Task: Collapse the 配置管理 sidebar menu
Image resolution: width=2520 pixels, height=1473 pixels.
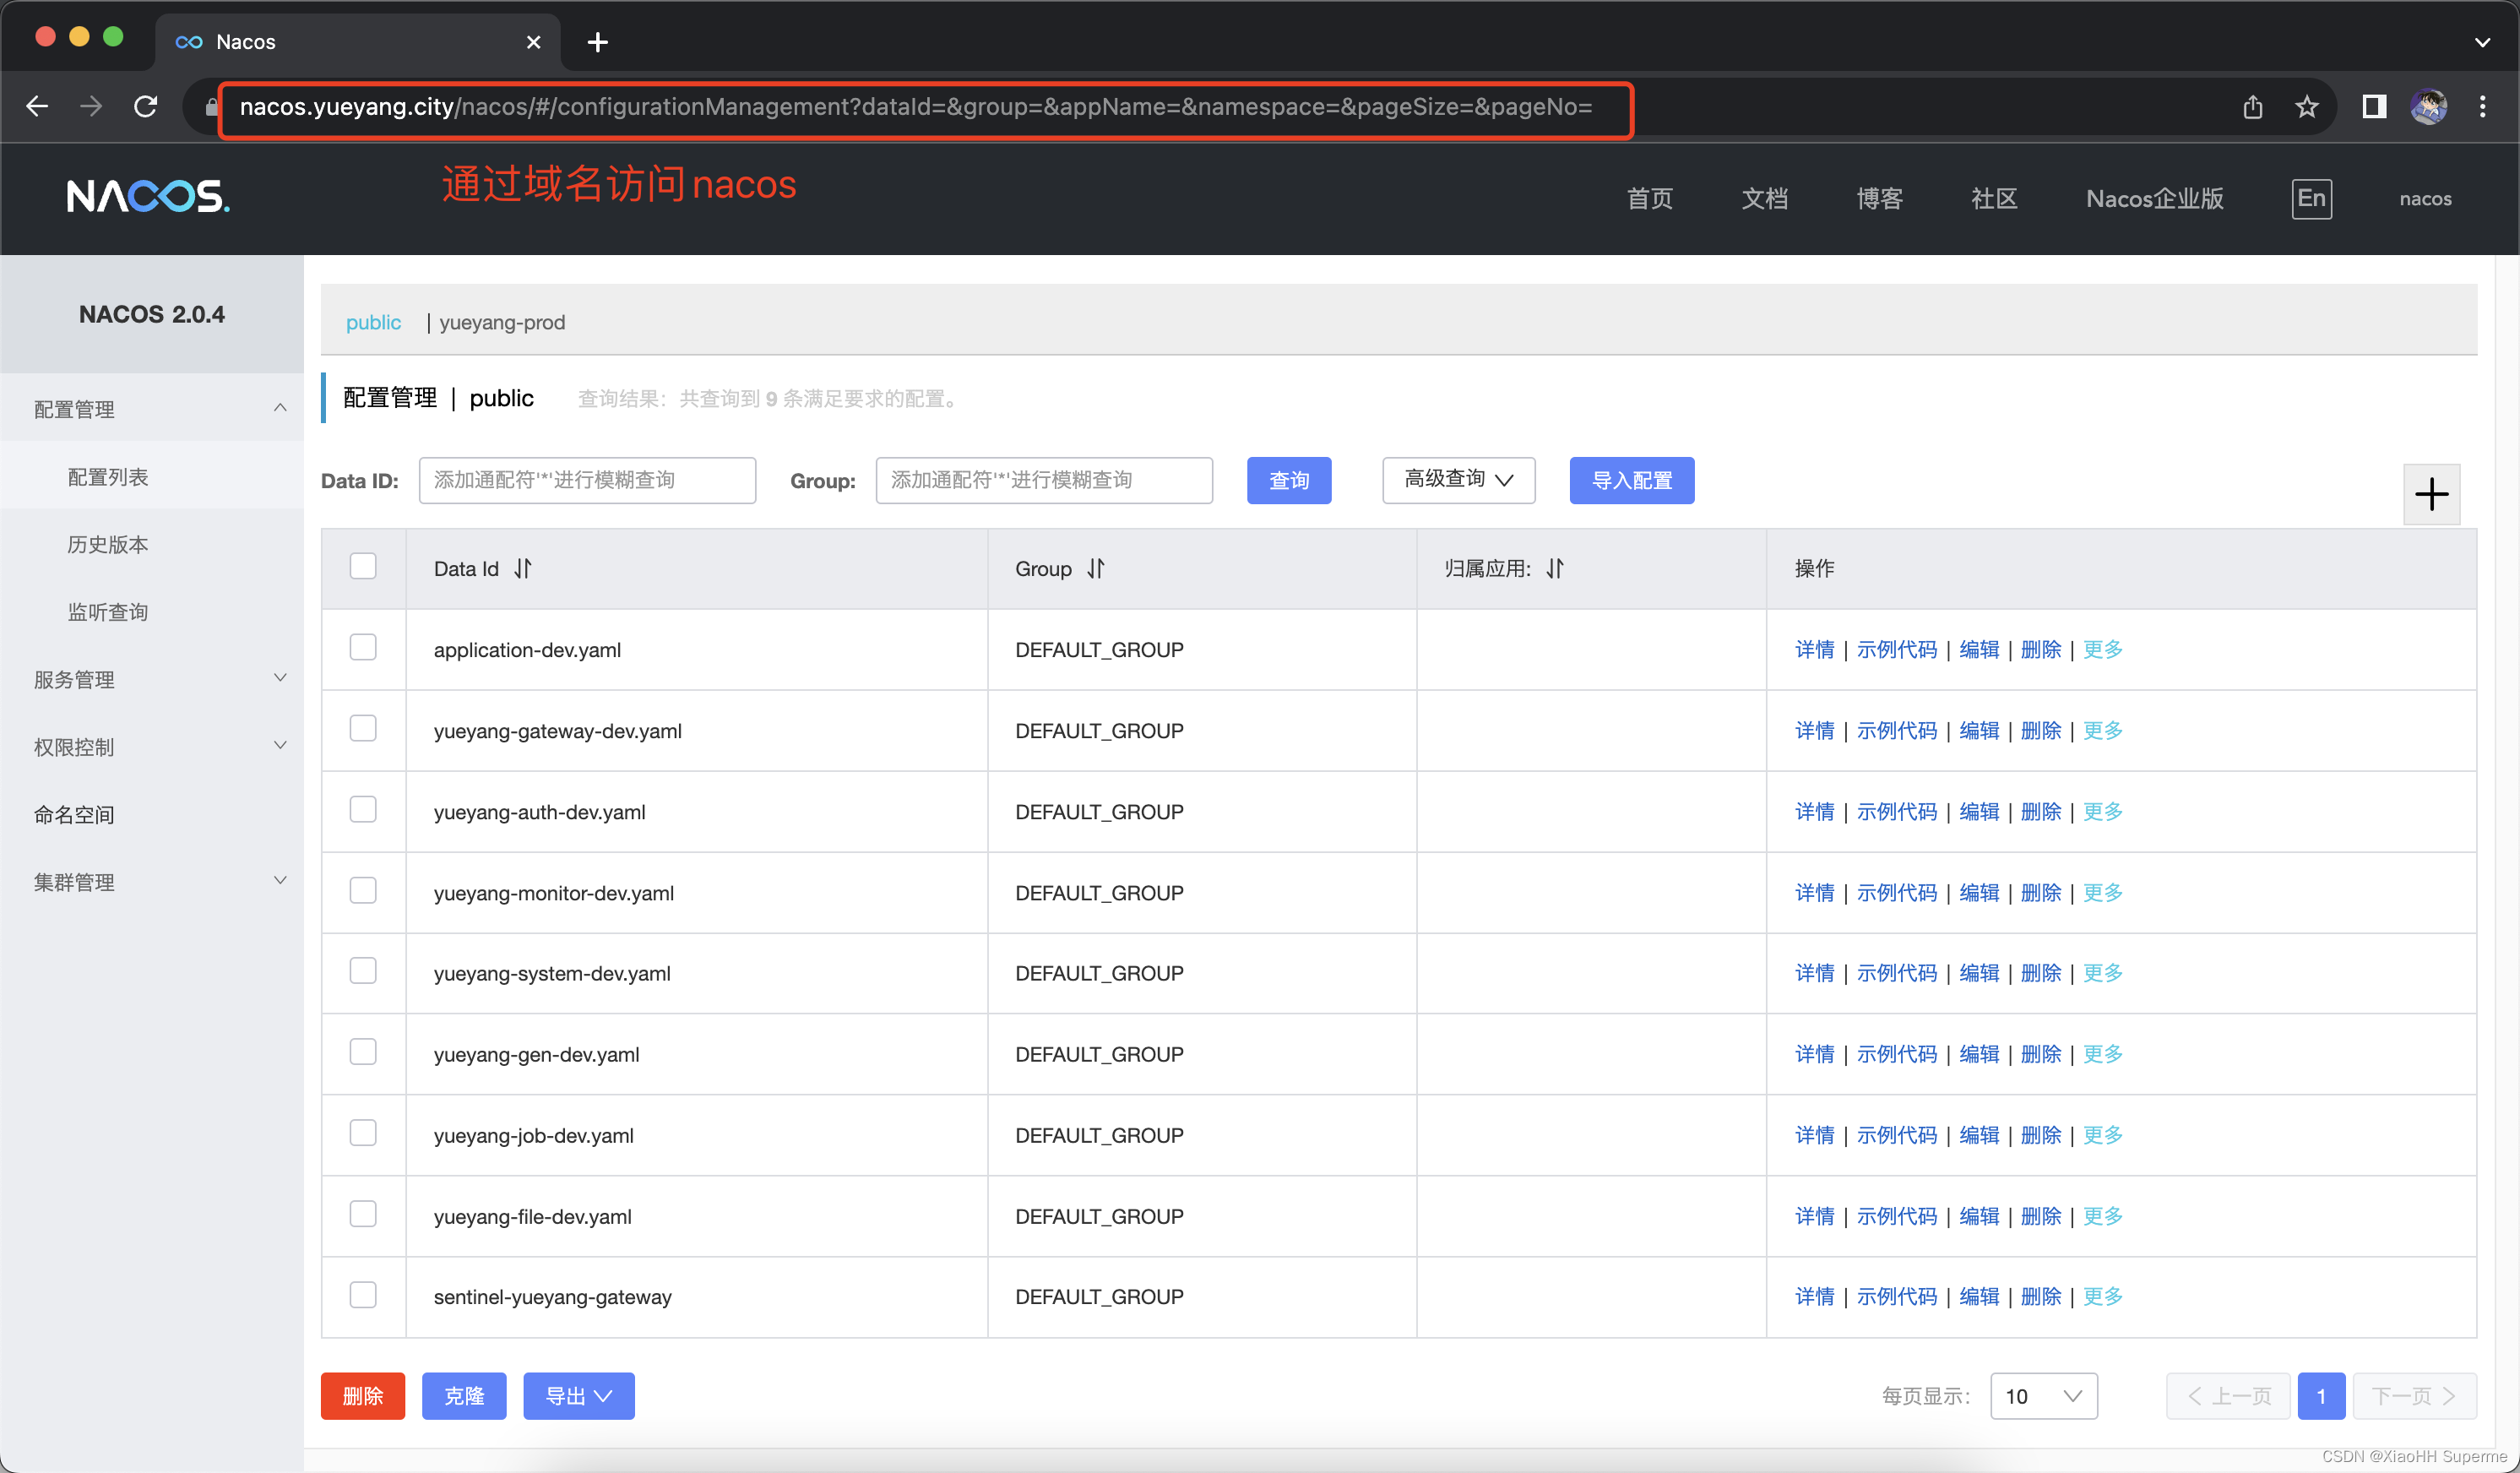Action: point(152,409)
